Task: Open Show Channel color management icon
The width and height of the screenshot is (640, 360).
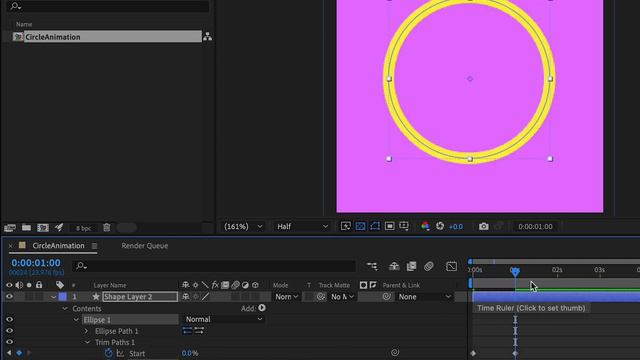Action: [x=425, y=226]
